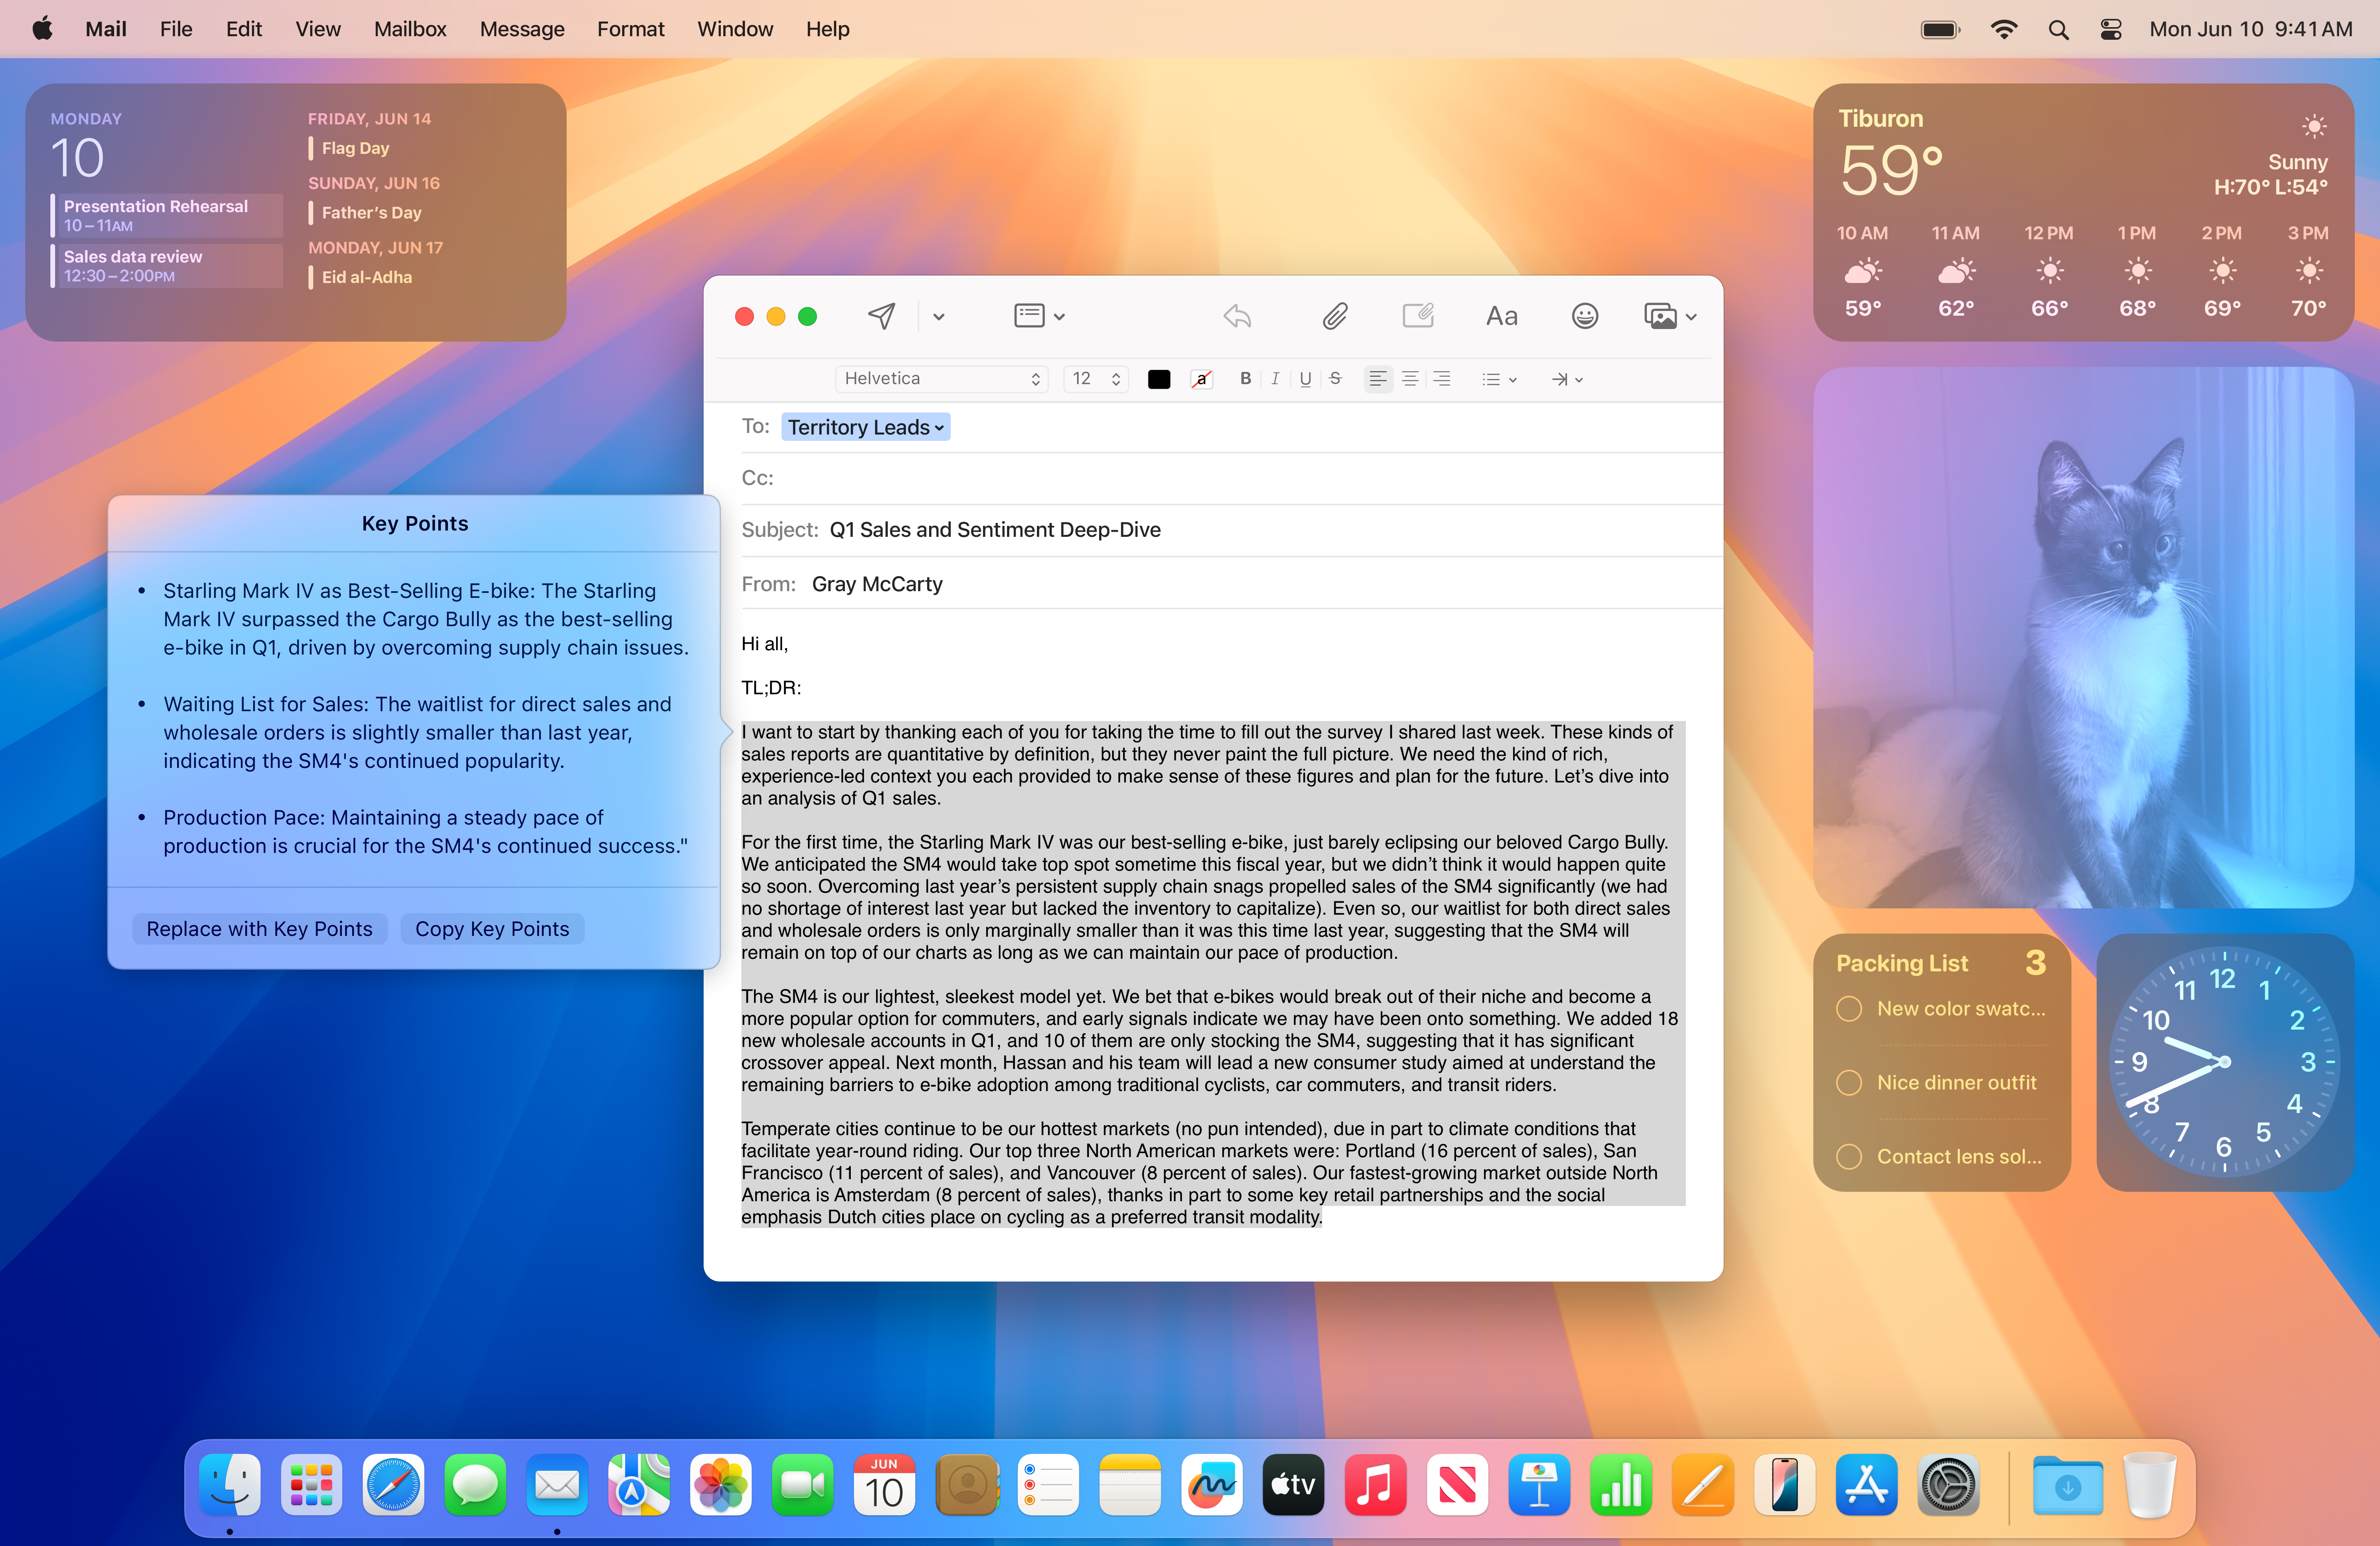Click Copy Key Points button

(x=492, y=929)
